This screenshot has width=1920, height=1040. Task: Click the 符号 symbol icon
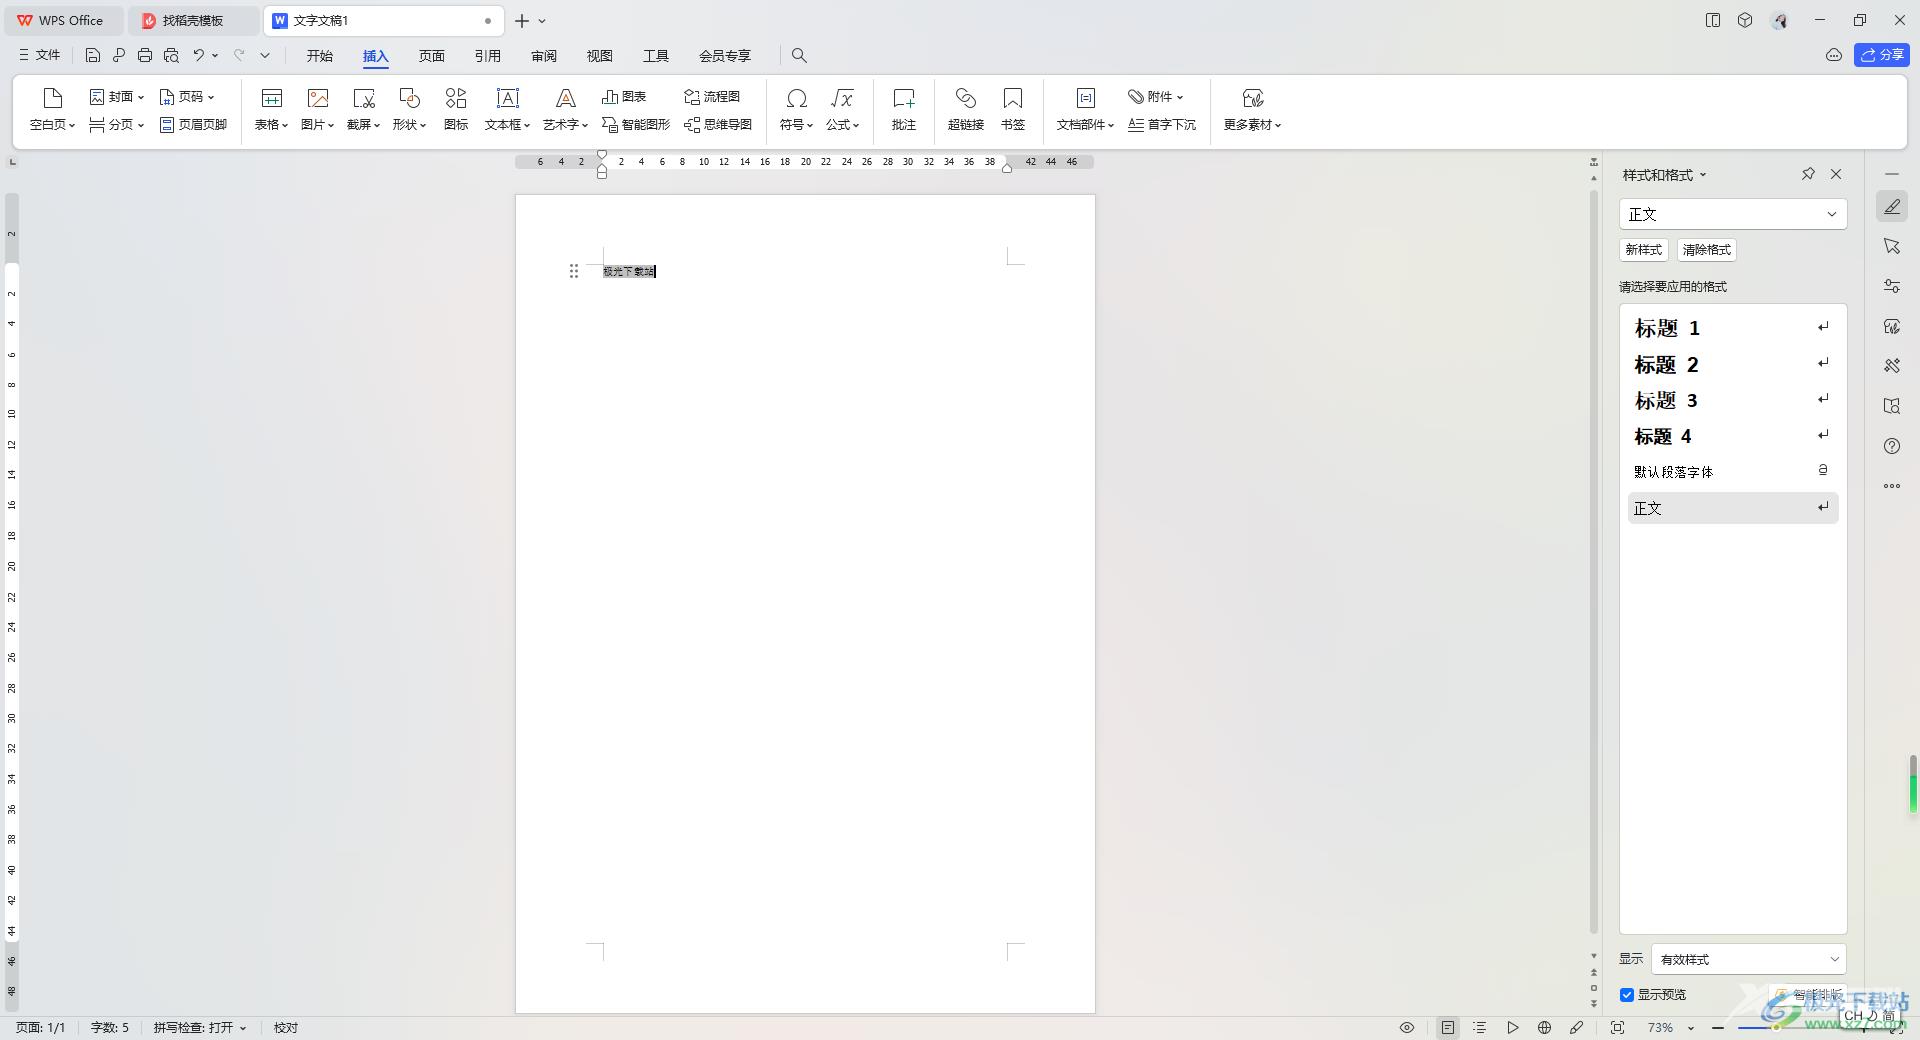[796, 109]
